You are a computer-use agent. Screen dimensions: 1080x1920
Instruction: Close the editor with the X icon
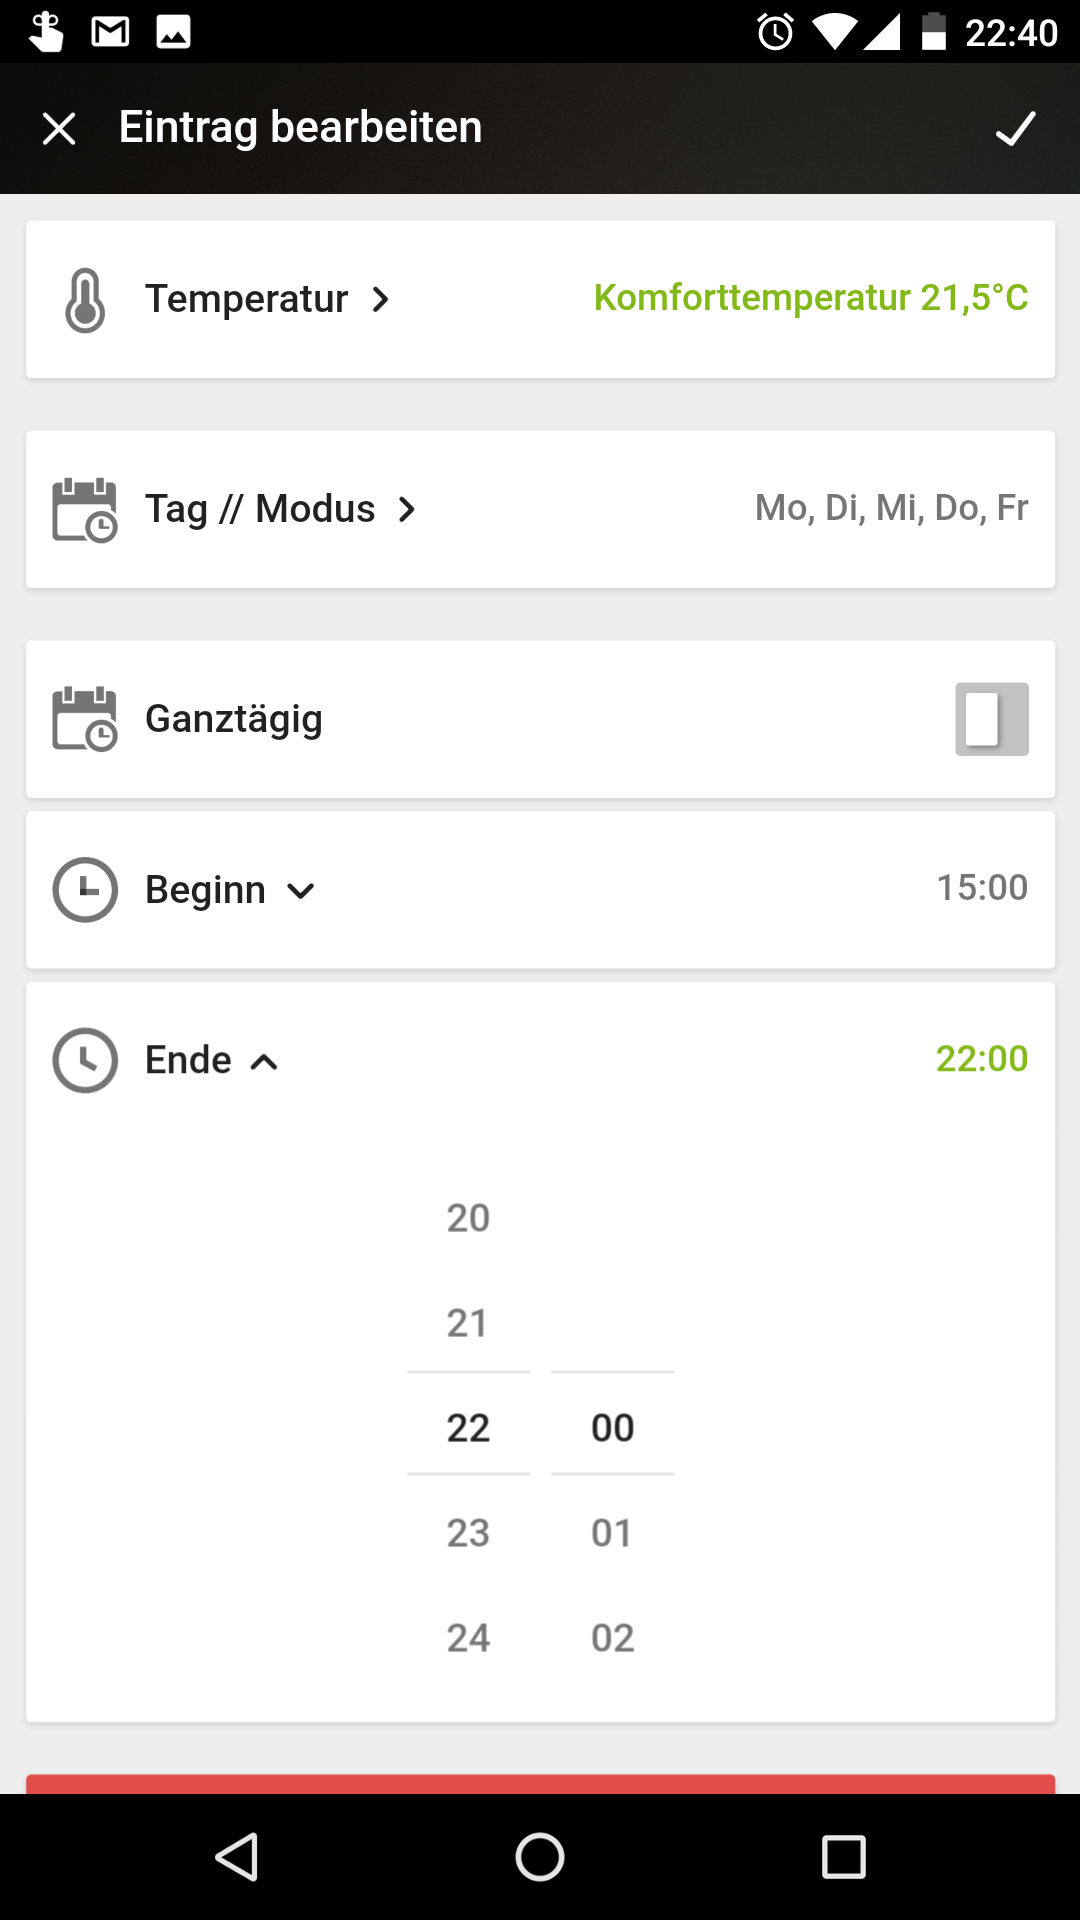[59, 129]
